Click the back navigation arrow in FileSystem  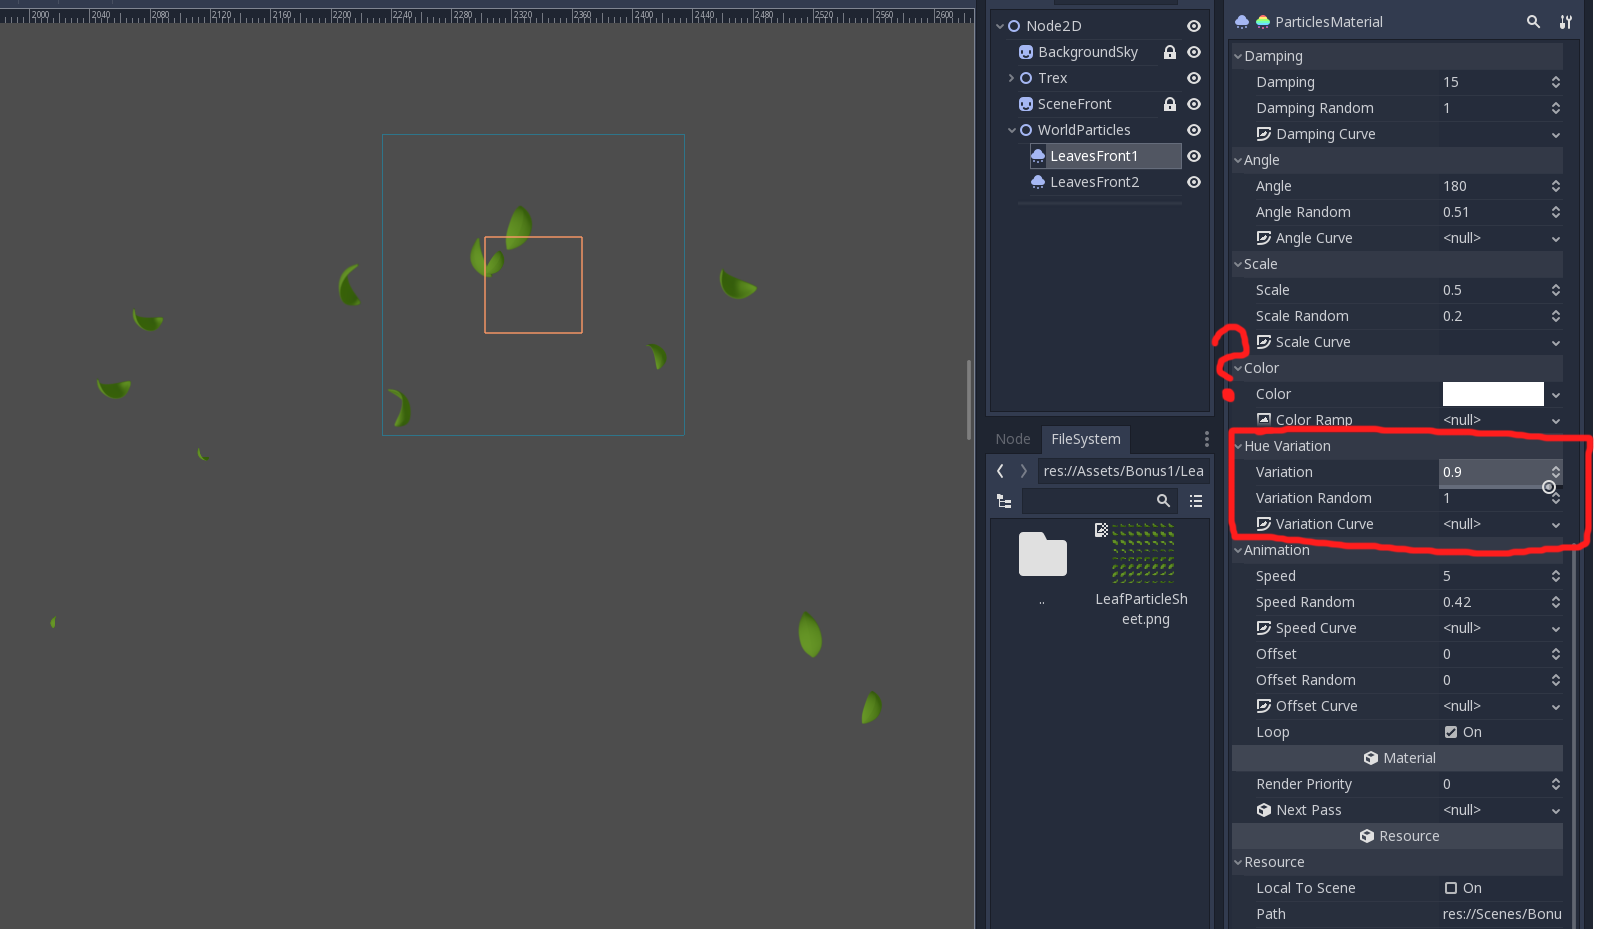(x=999, y=470)
